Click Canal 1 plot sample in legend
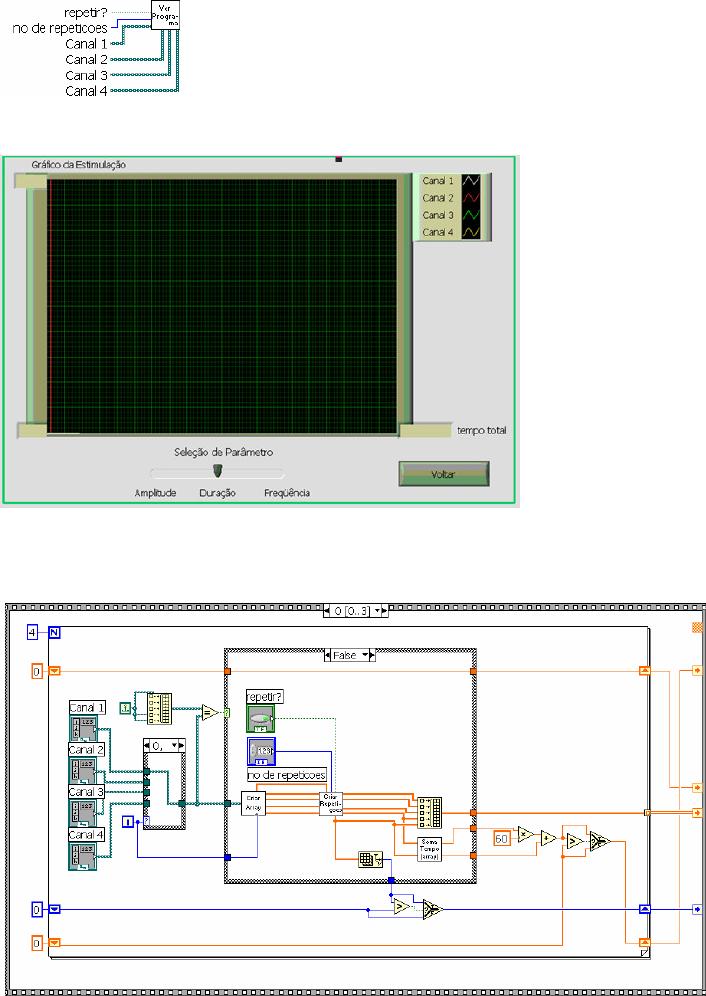The image size is (706, 996). point(470,181)
